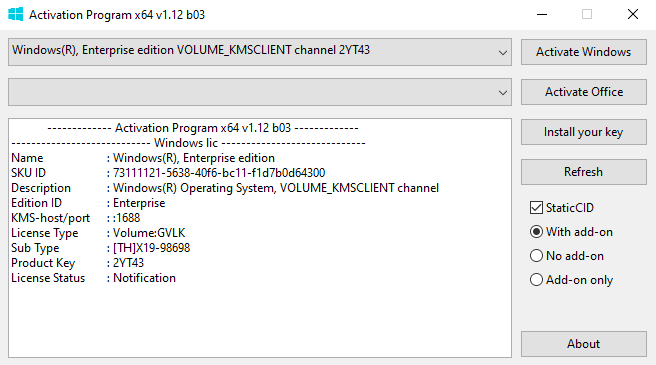Image resolution: width=656 pixels, height=365 pixels.
Task: Minimize the Activation Program window
Action: (x=542, y=15)
